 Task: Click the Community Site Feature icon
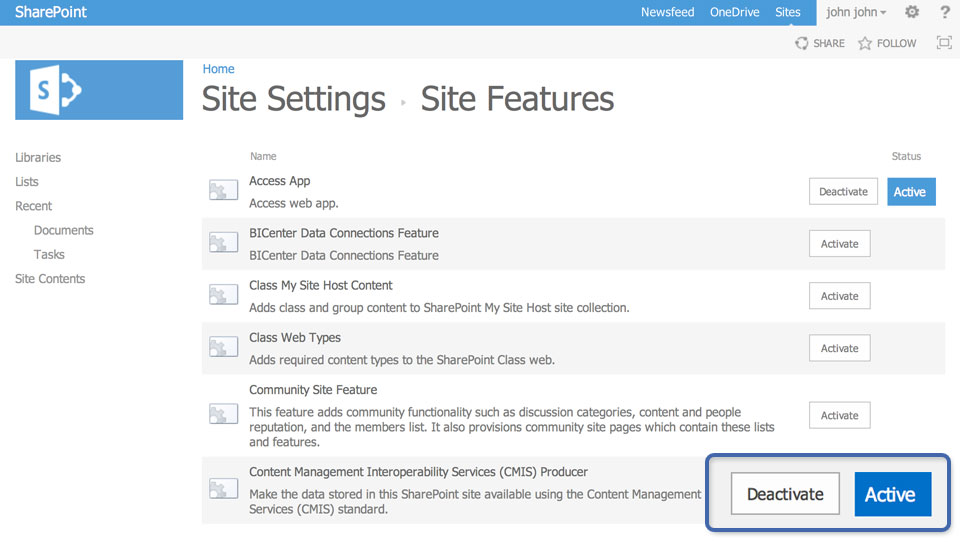223,414
